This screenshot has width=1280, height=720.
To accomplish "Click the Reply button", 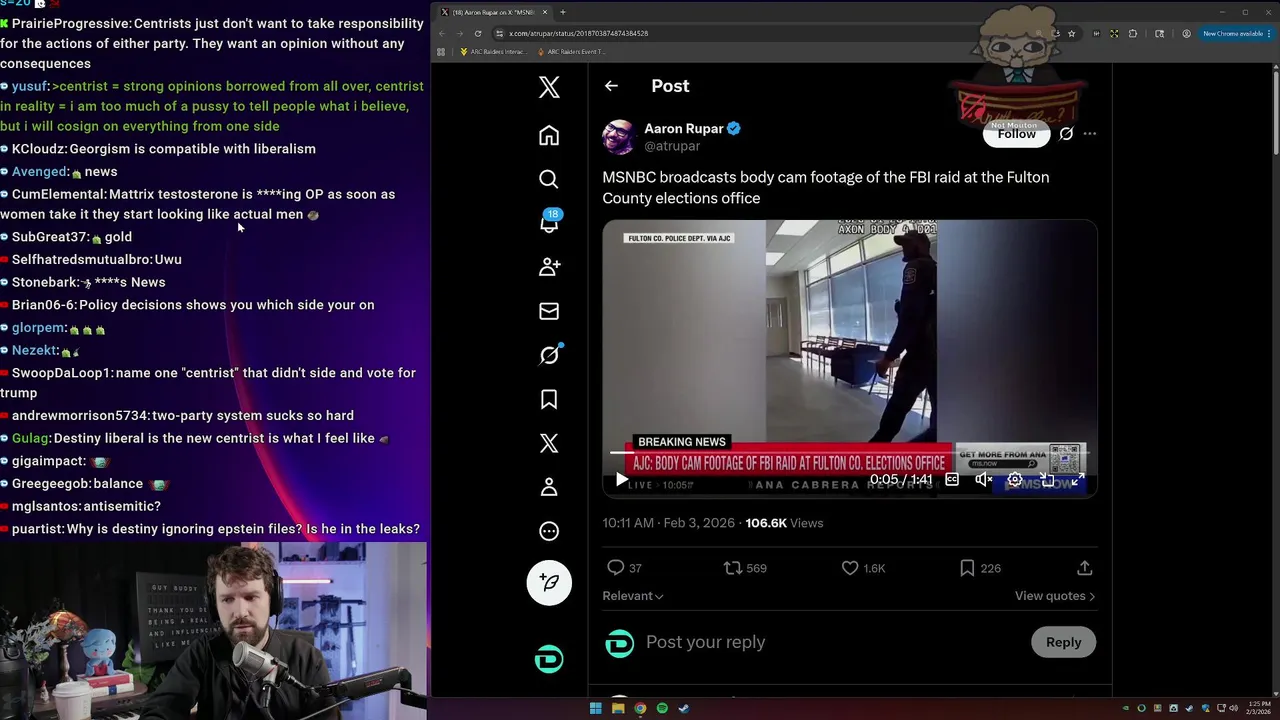I will pyautogui.click(x=1063, y=642).
